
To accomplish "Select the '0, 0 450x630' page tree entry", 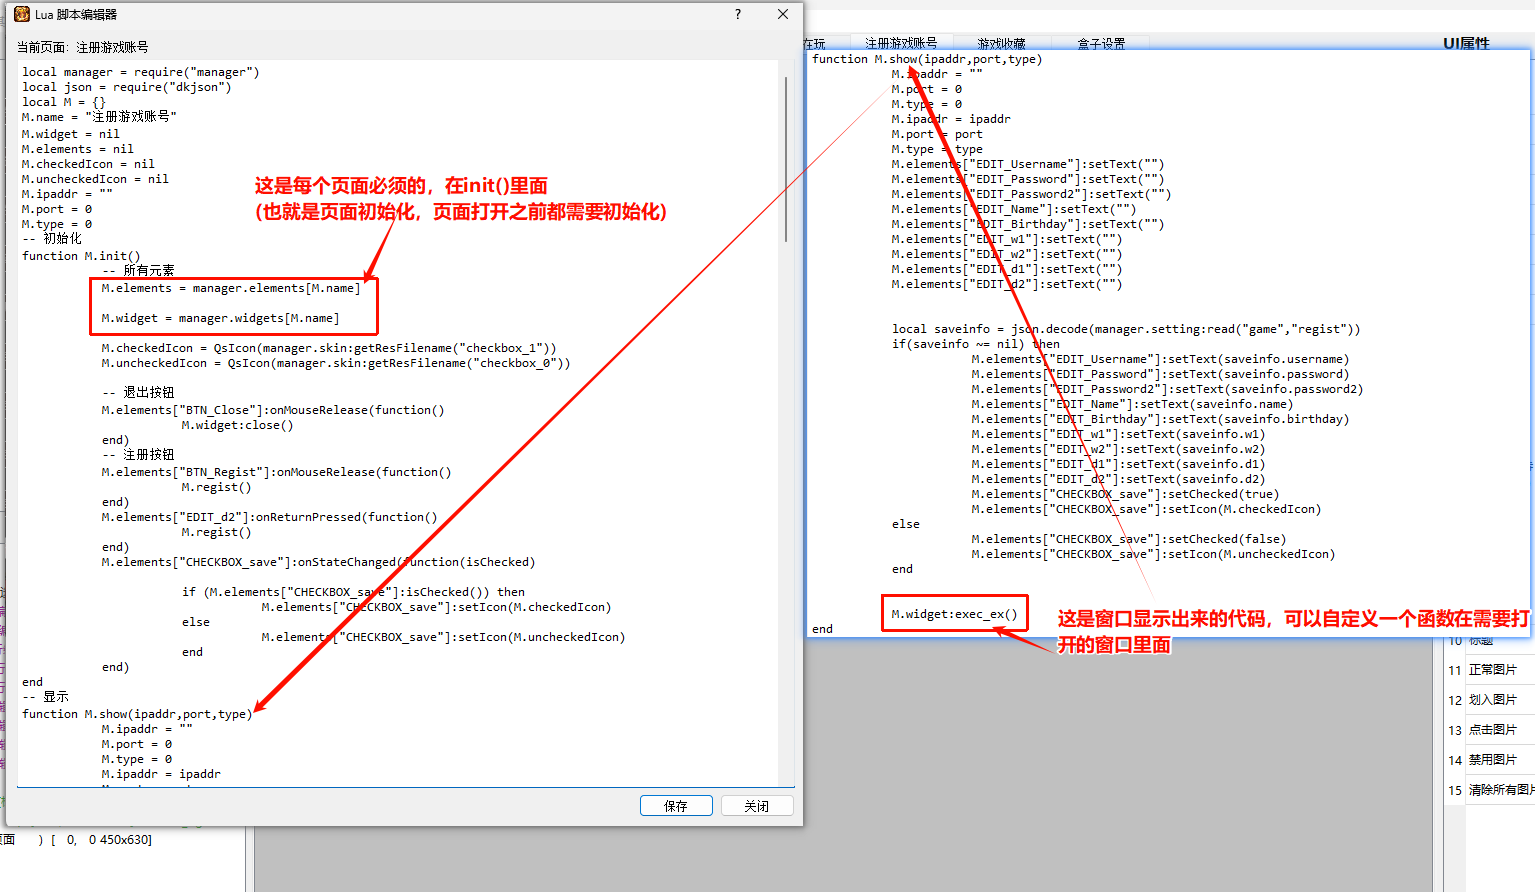I will coord(109,840).
